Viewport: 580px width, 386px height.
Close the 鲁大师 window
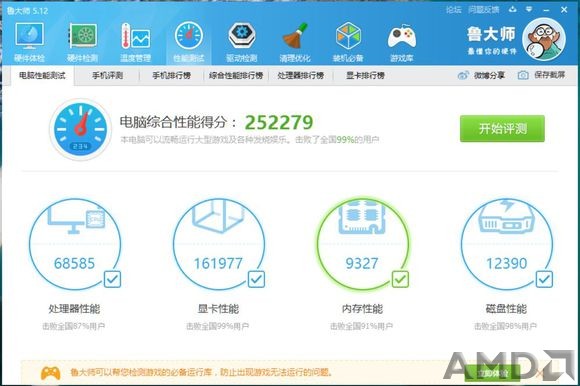564,10
